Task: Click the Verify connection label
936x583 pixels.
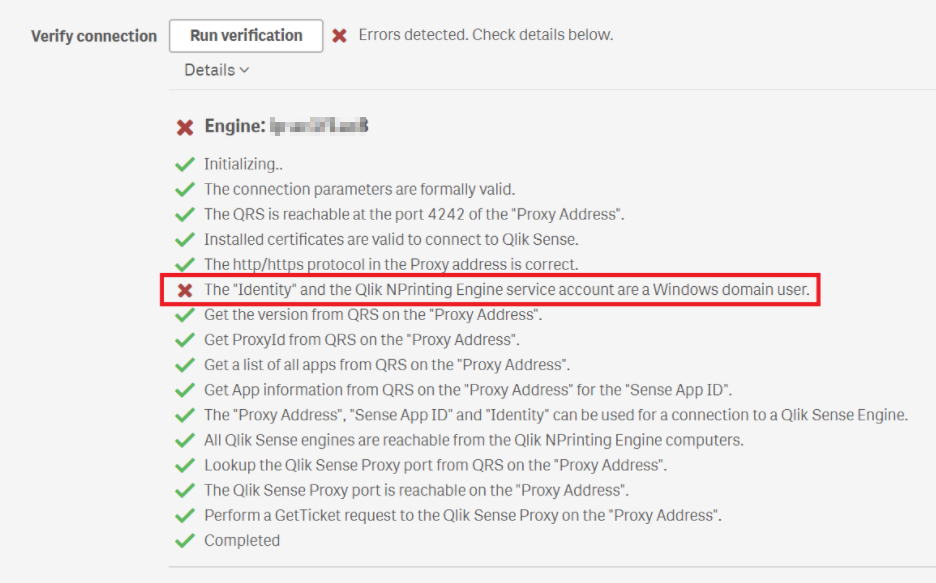Action: [x=92, y=35]
